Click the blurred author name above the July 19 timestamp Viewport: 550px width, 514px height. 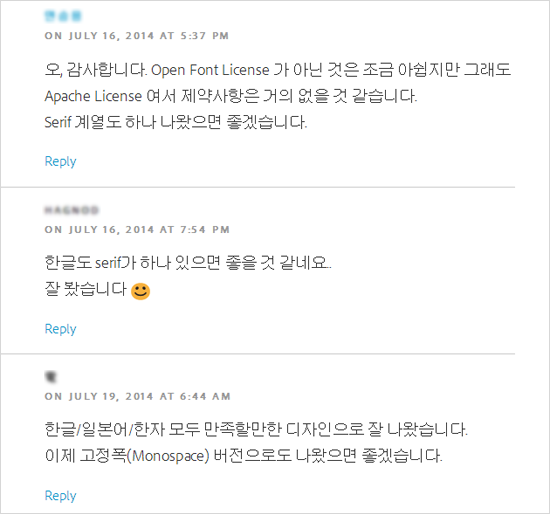coord(51,376)
